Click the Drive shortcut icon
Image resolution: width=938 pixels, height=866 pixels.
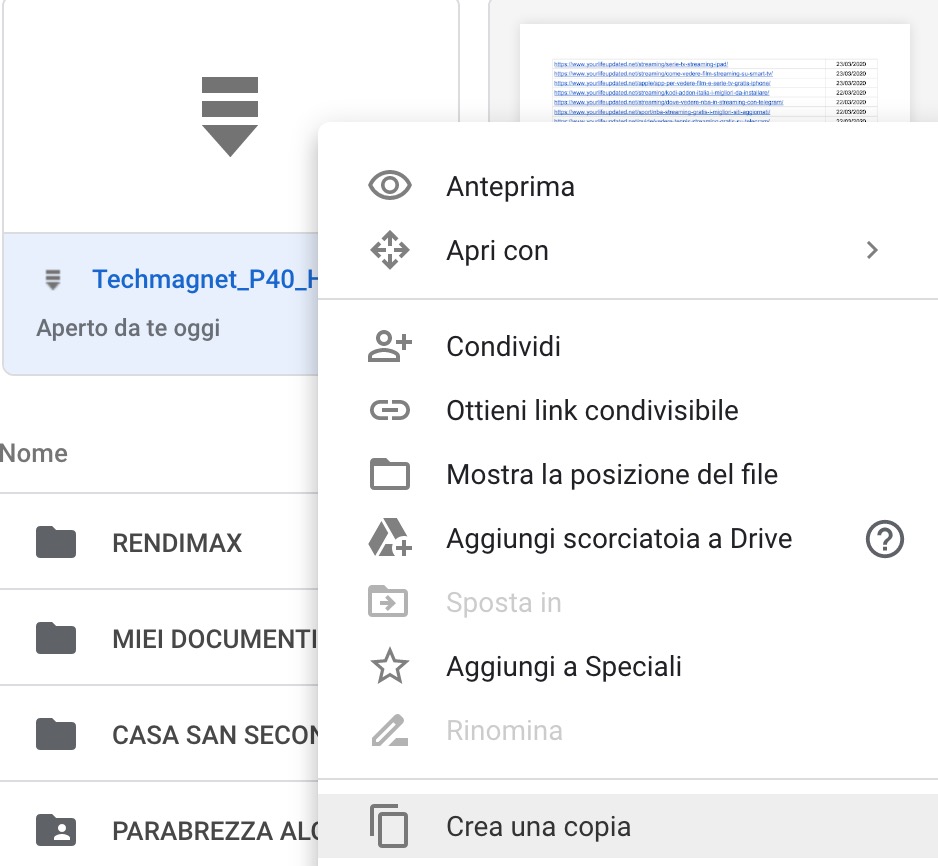tap(389, 539)
